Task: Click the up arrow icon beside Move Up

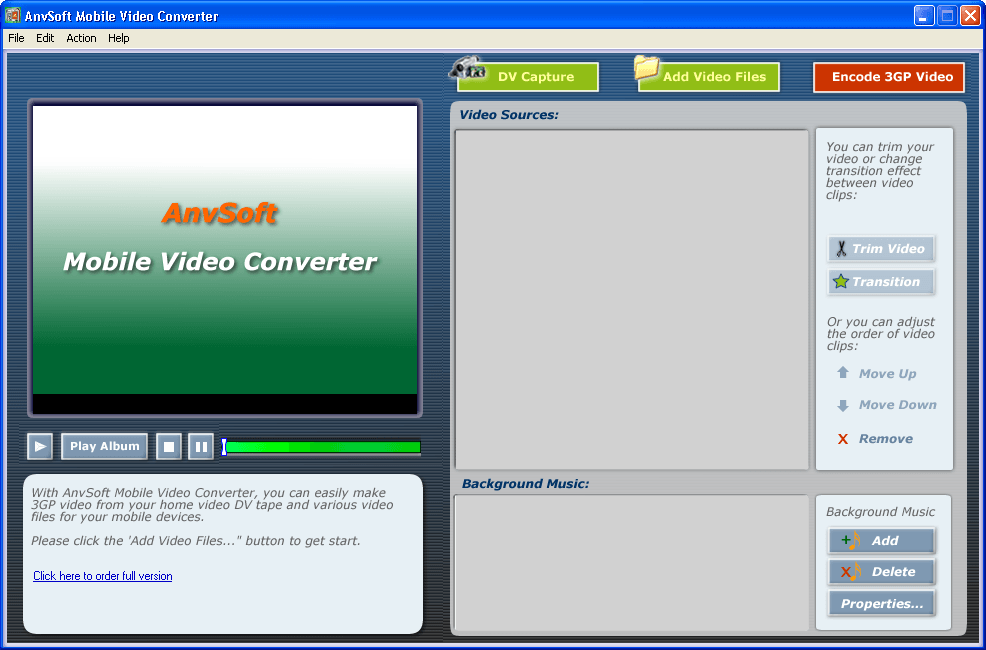Action: pyautogui.click(x=843, y=373)
